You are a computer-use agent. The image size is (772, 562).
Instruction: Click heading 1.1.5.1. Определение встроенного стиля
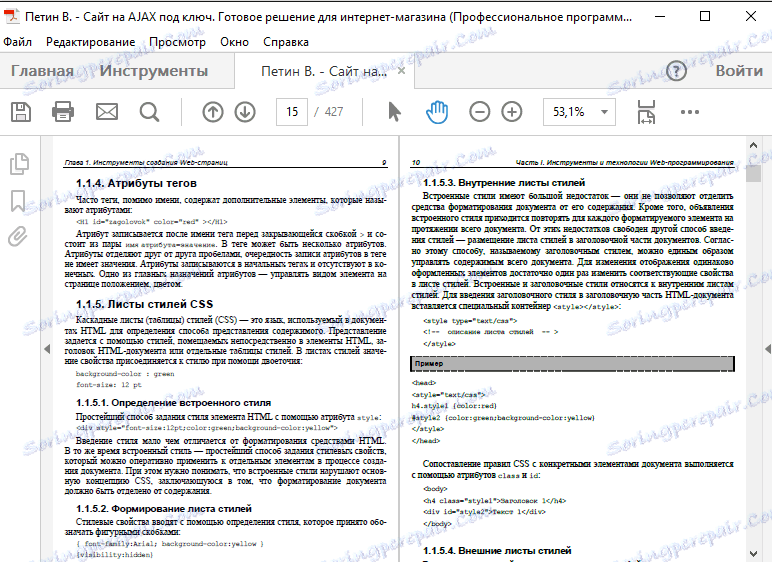173,403
